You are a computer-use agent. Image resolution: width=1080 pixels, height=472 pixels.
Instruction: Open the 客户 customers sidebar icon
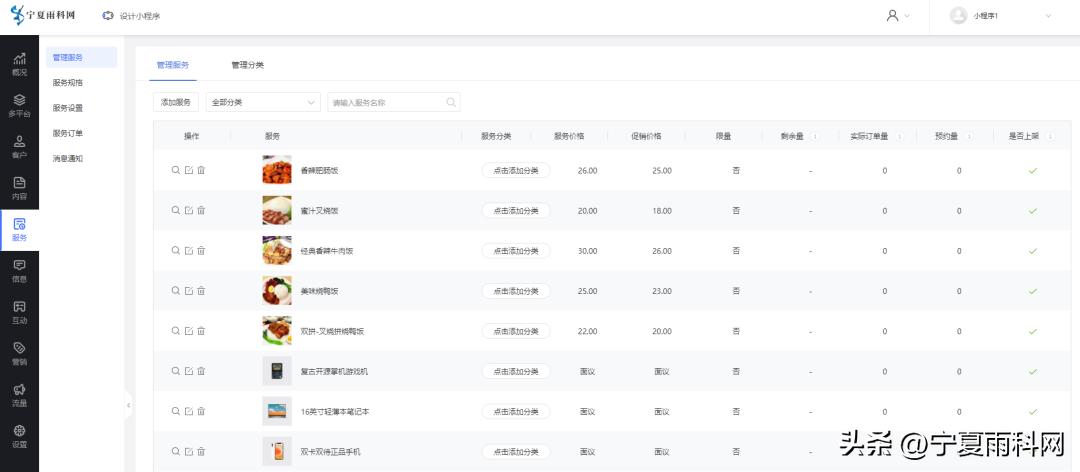click(x=19, y=147)
